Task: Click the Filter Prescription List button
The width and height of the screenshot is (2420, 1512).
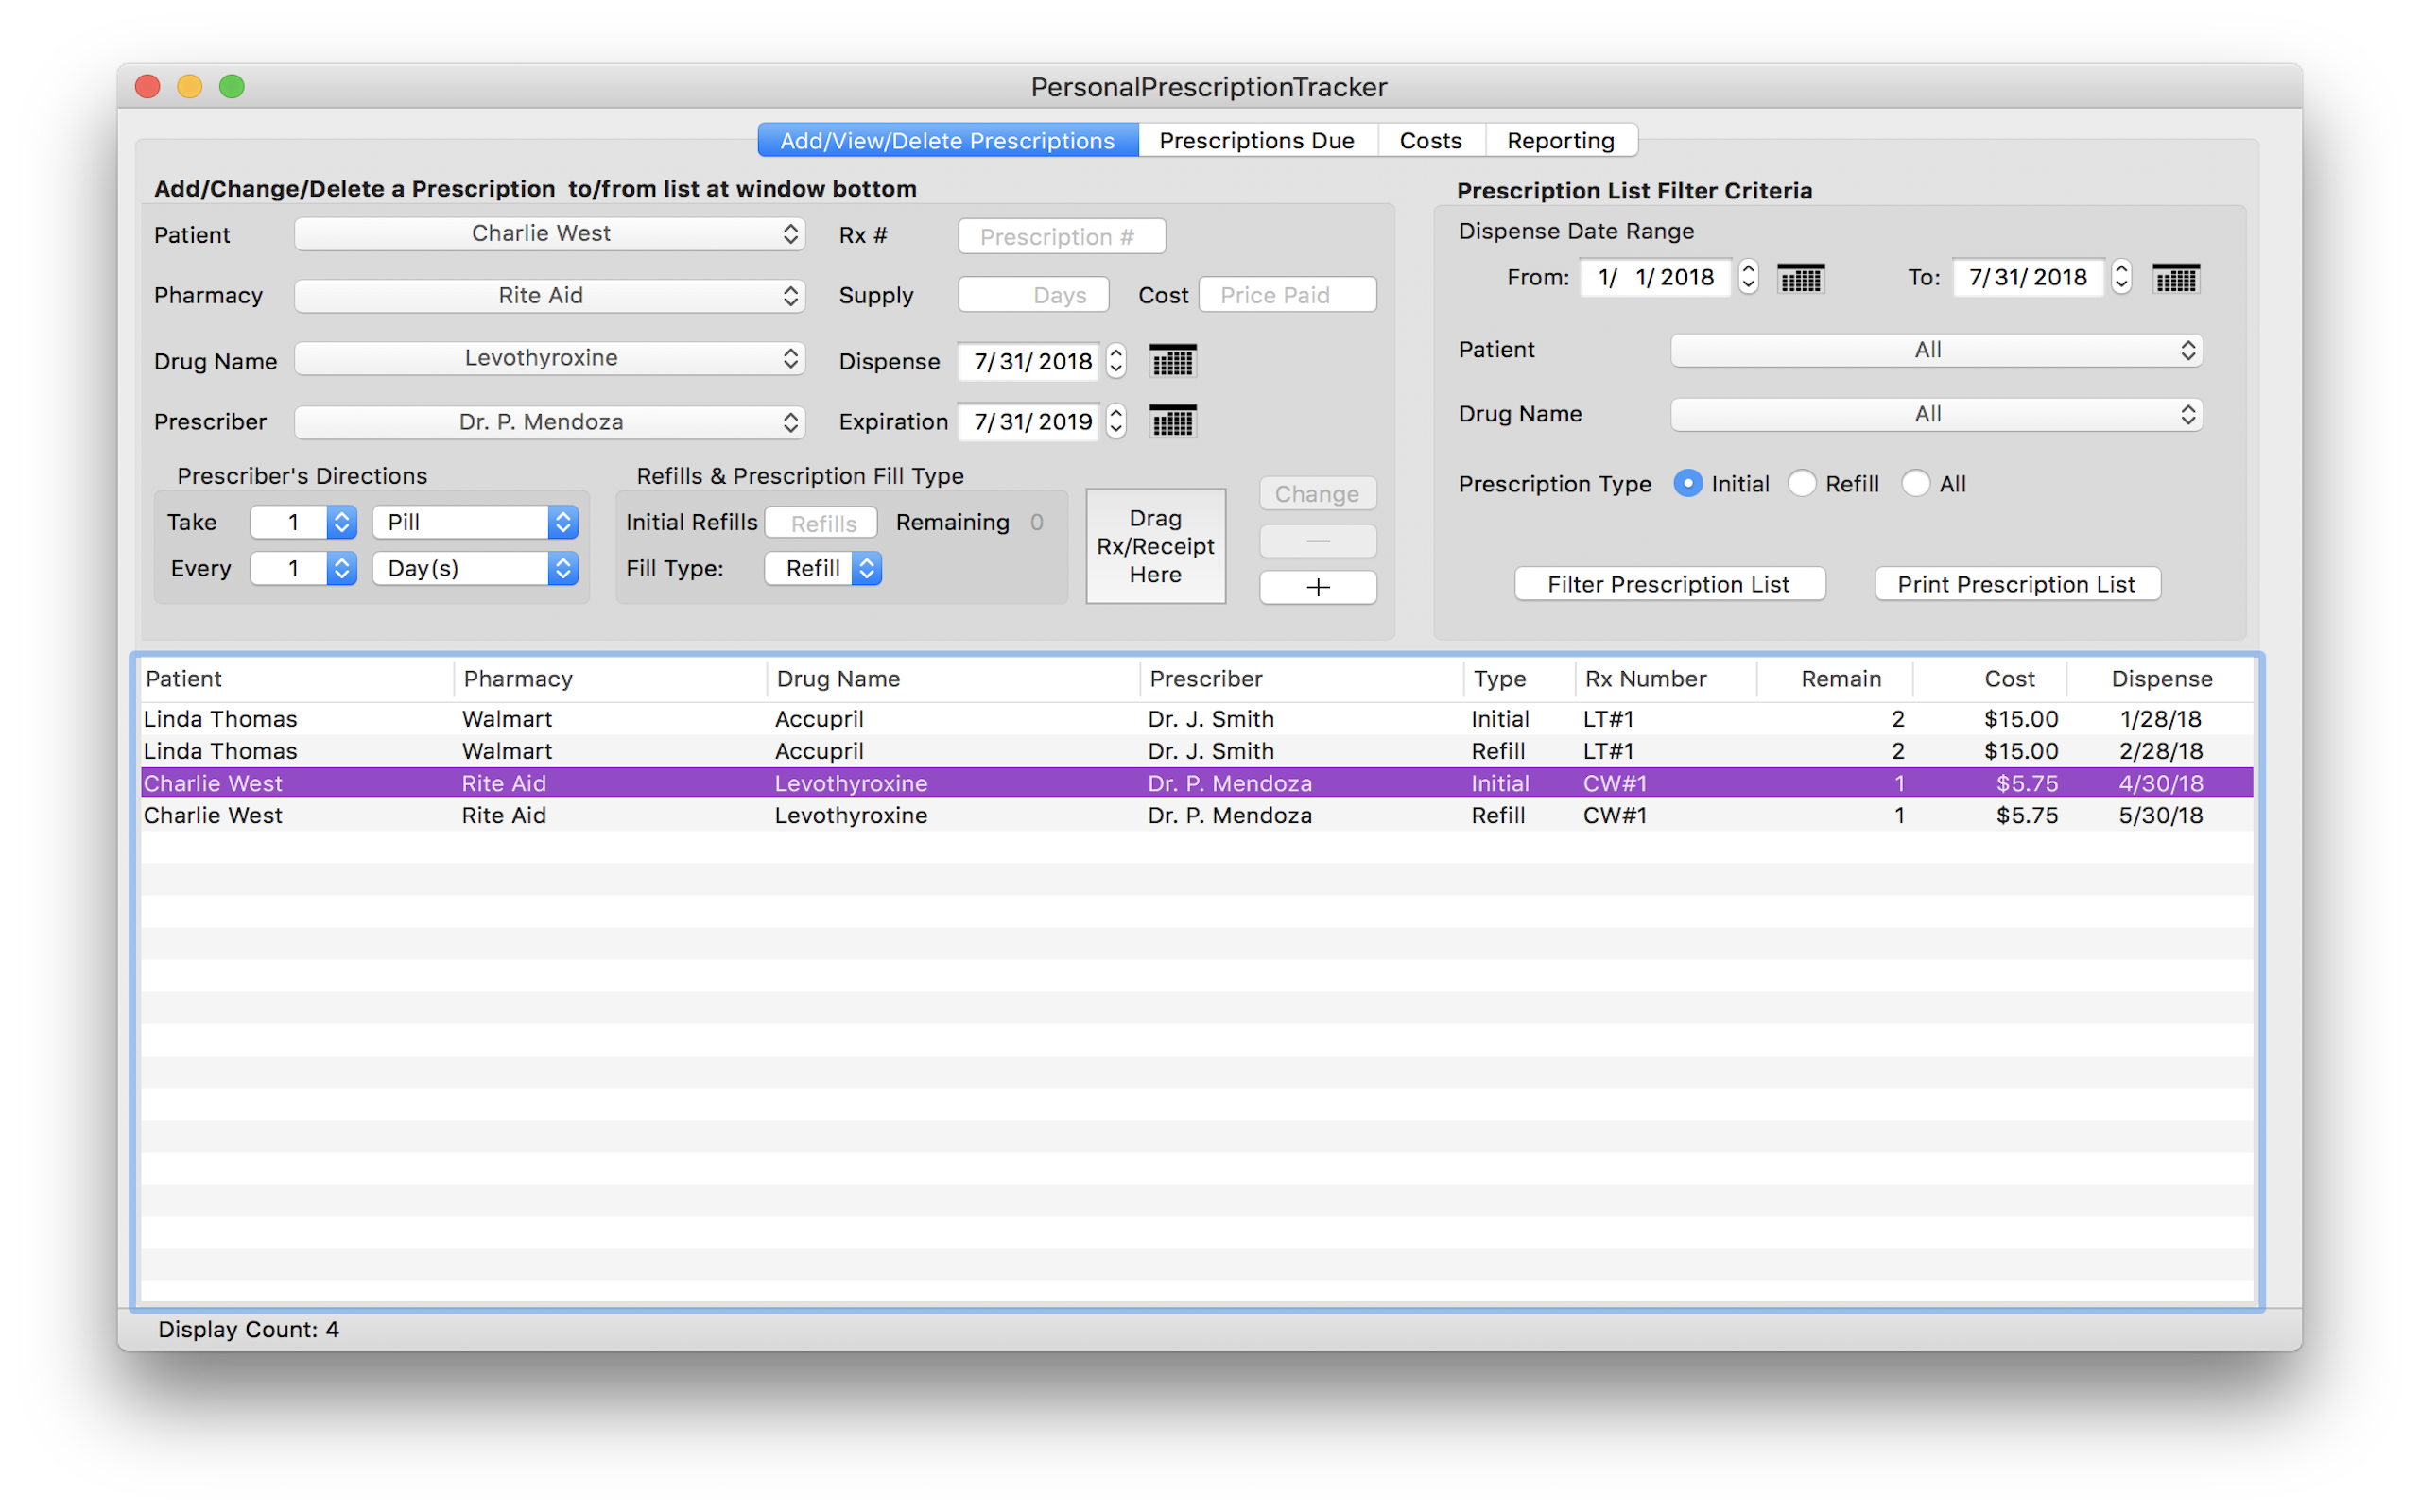Action: point(1669,584)
